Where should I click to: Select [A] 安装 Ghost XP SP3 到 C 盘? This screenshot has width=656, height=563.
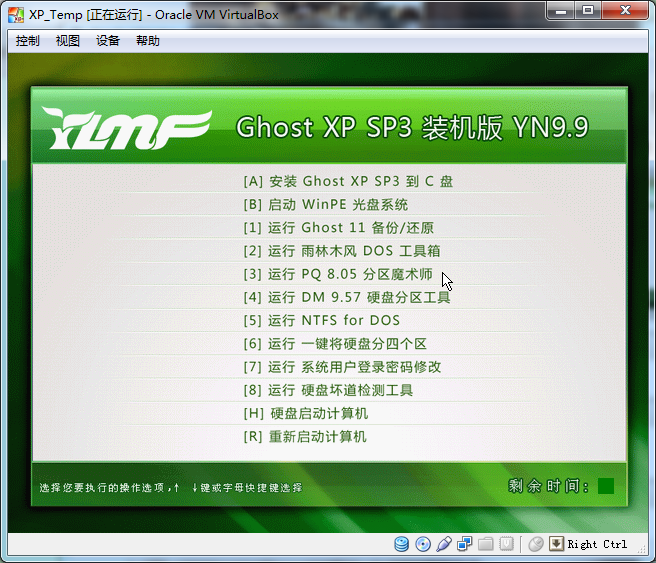pyautogui.click(x=348, y=181)
